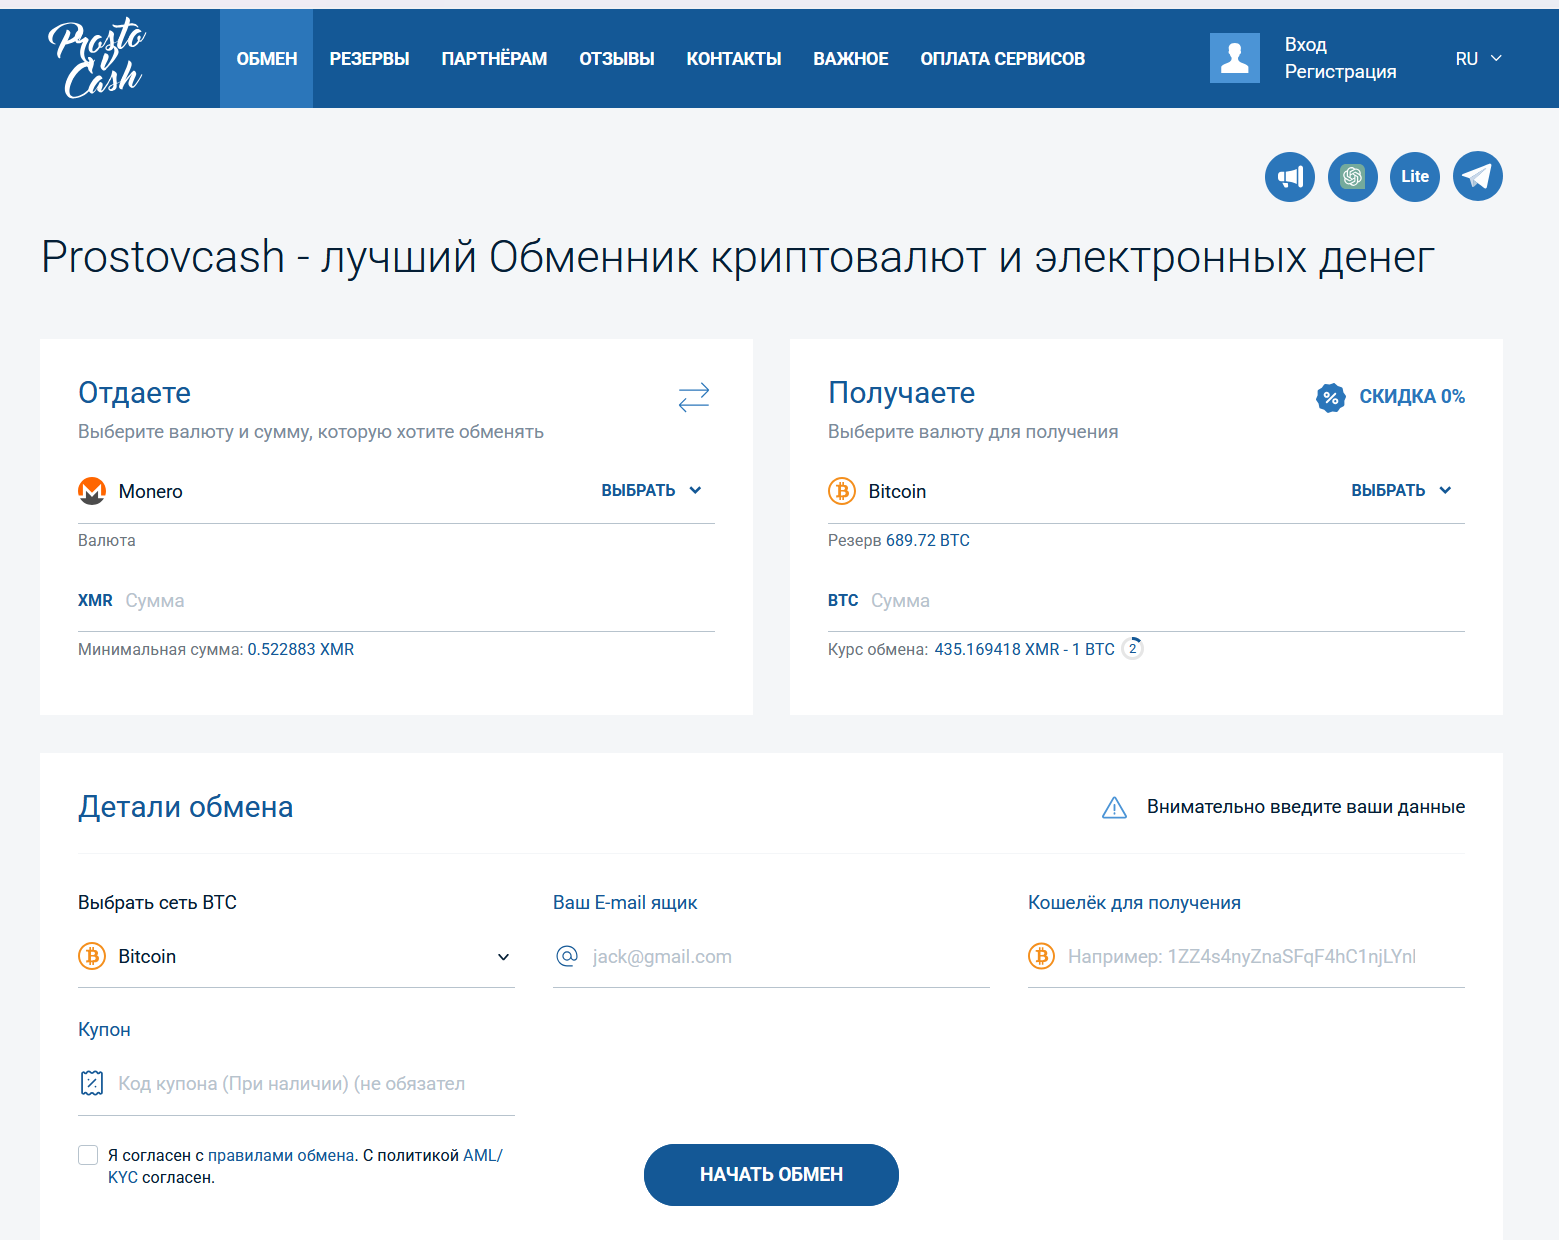Tick the exchange rules agreement checkbox
The width and height of the screenshot is (1559, 1240).
pos(88,1155)
